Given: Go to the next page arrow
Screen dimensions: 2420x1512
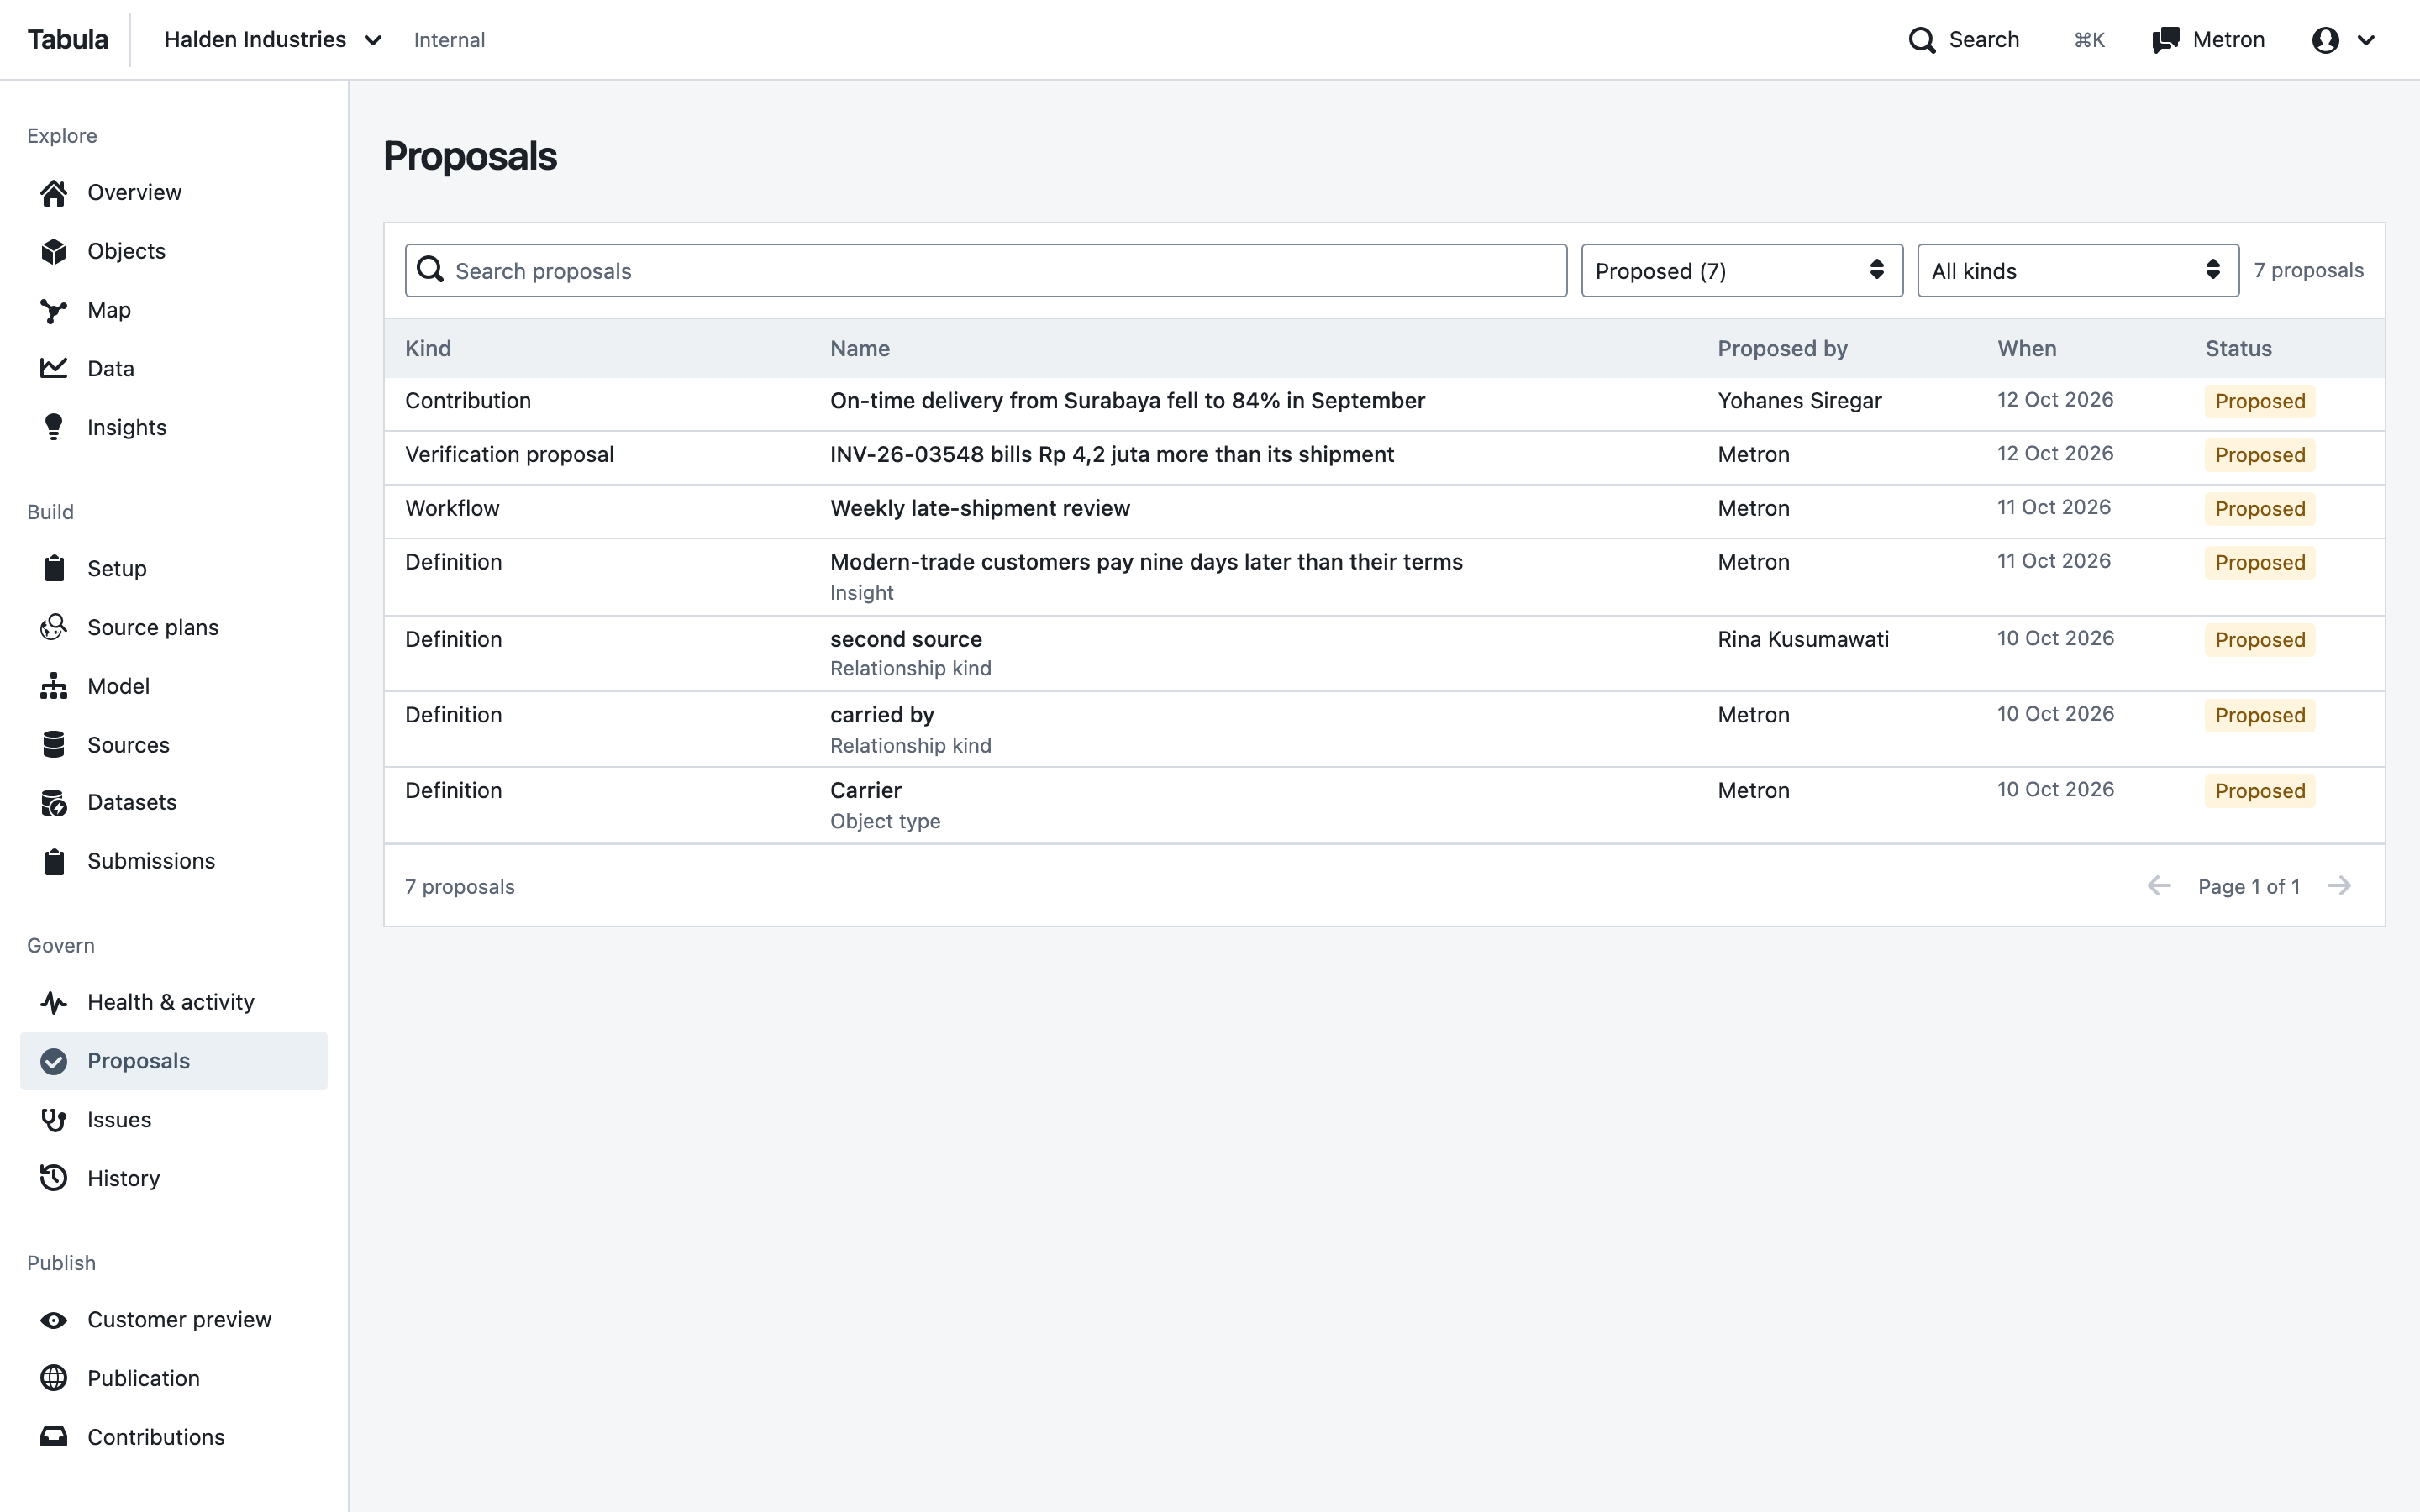Looking at the screenshot, I should point(2339,887).
